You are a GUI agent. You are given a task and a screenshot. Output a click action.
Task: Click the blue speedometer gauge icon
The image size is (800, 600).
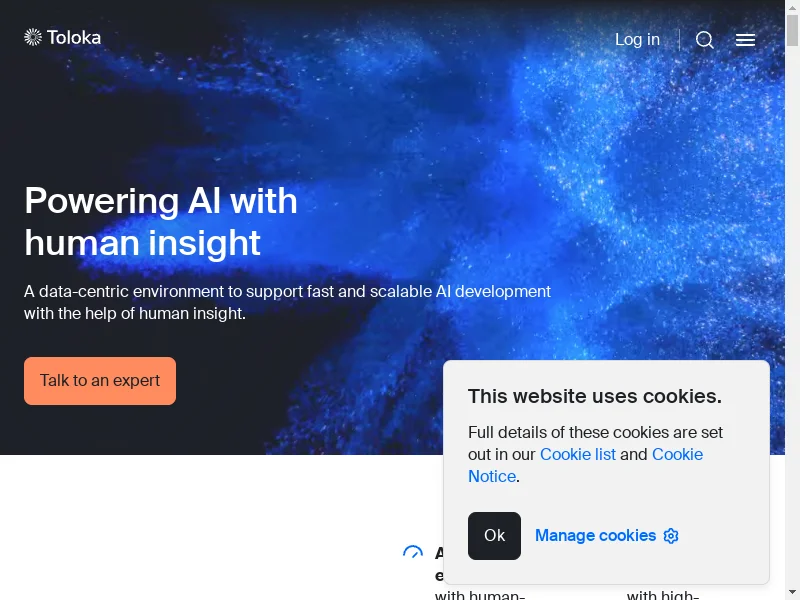[x=413, y=552]
